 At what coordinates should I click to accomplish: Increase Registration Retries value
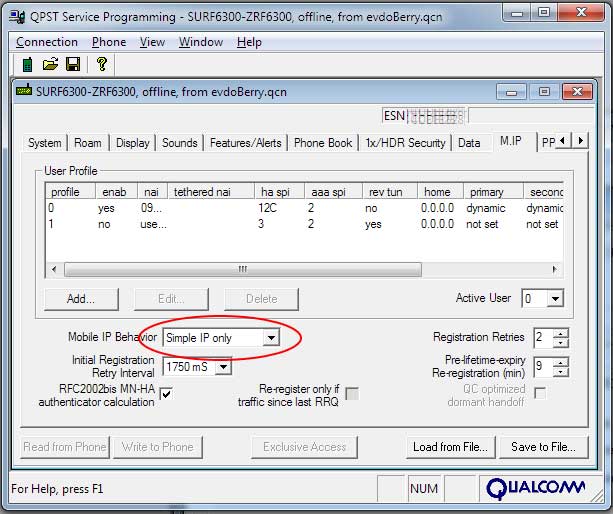(561, 334)
